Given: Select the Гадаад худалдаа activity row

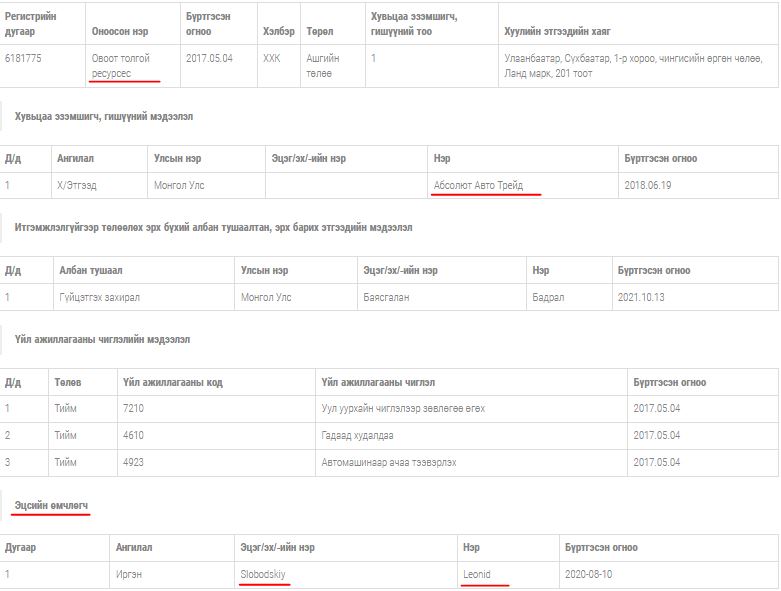Looking at the screenshot, I should coord(358,435).
